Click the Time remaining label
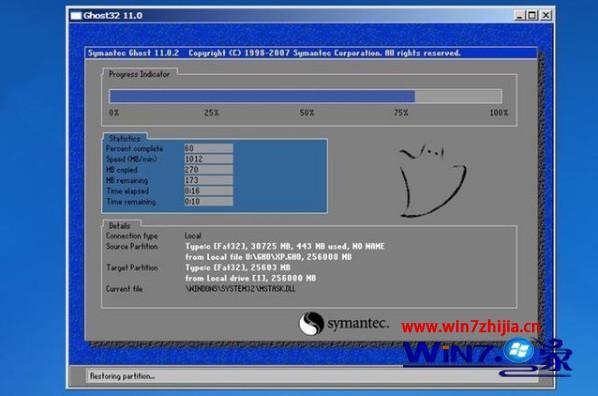Viewport: 598px width, 396px height. (131, 202)
